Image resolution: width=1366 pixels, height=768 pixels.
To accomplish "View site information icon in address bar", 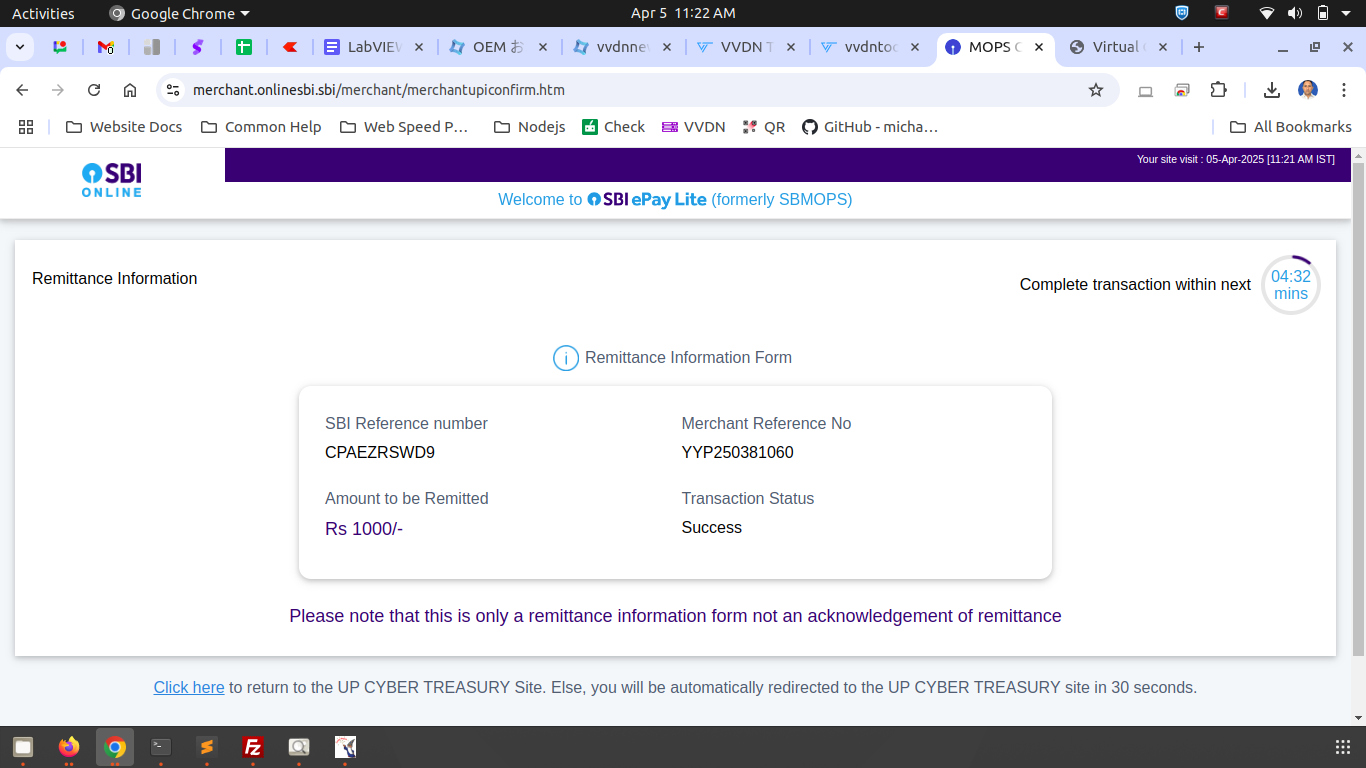I will [173, 90].
